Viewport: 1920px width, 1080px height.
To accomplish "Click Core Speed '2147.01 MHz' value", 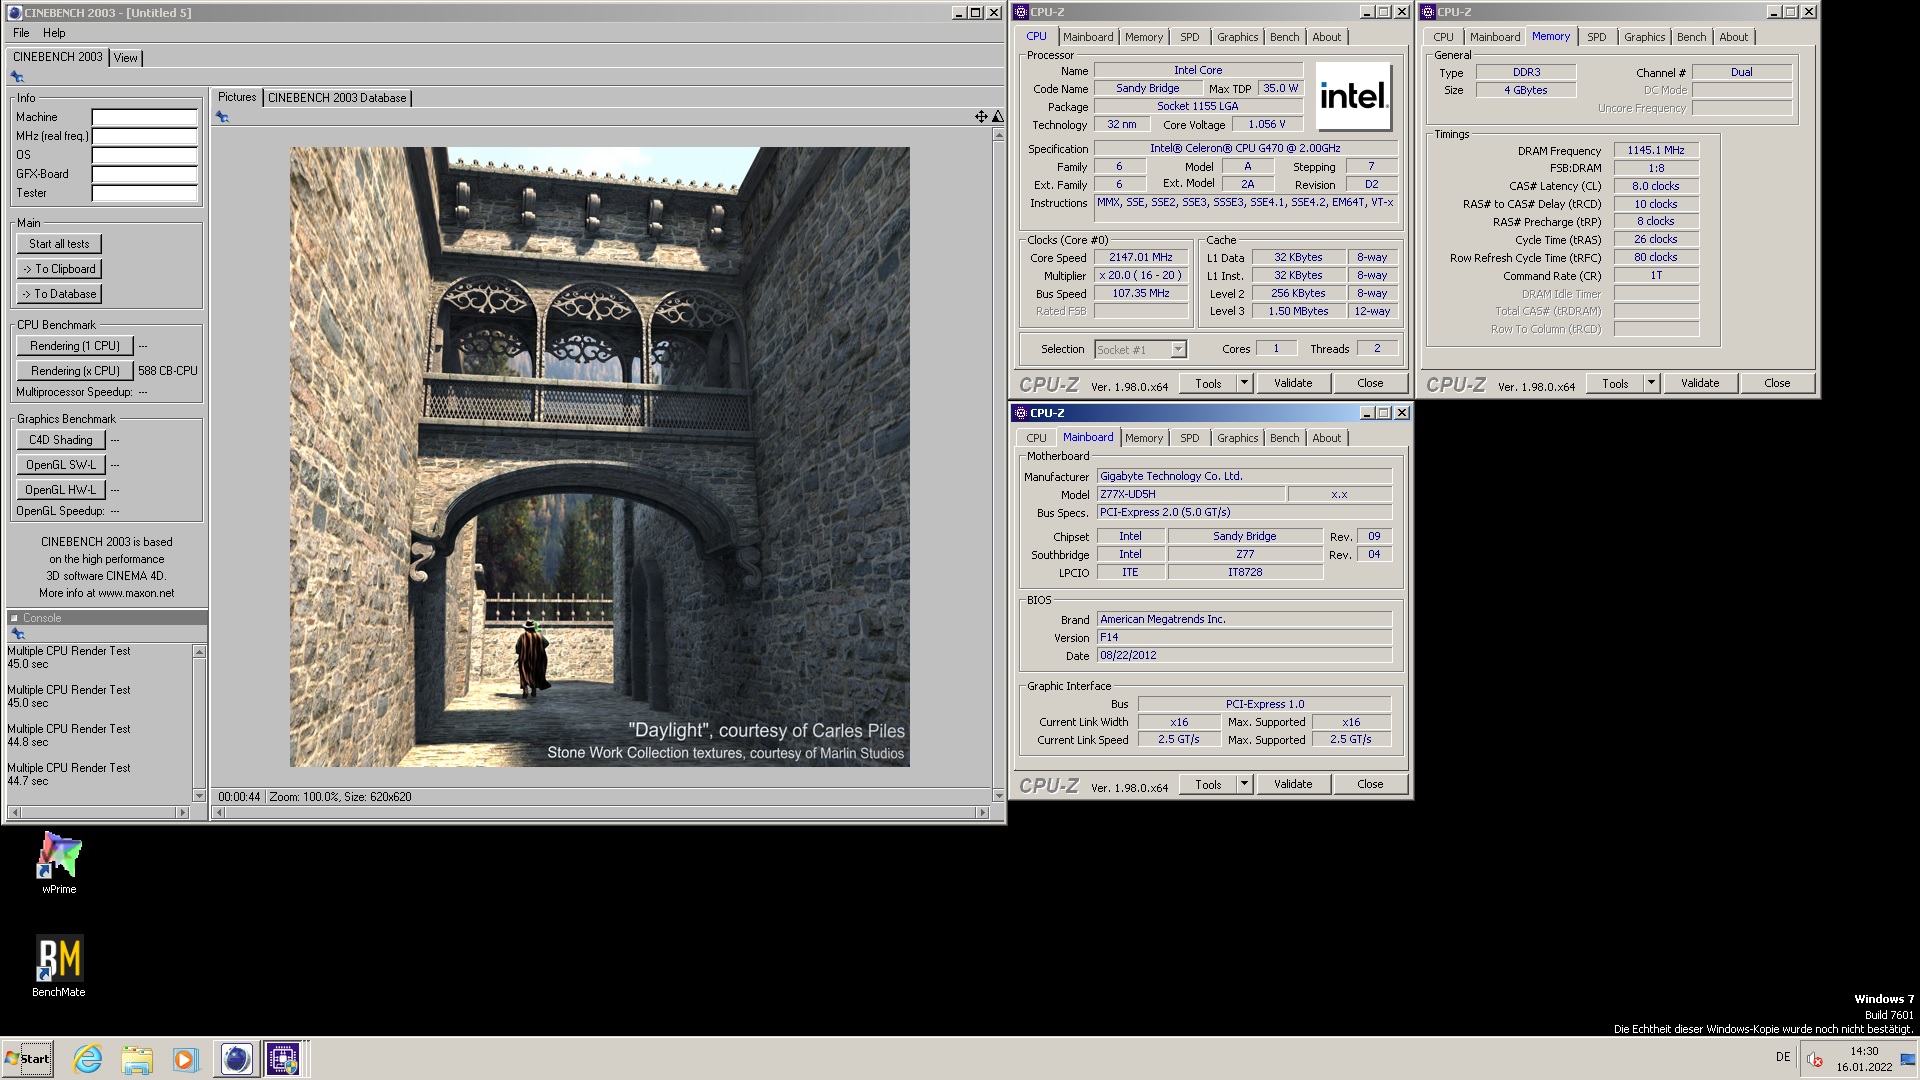I will pyautogui.click(x=1141, y=257).
